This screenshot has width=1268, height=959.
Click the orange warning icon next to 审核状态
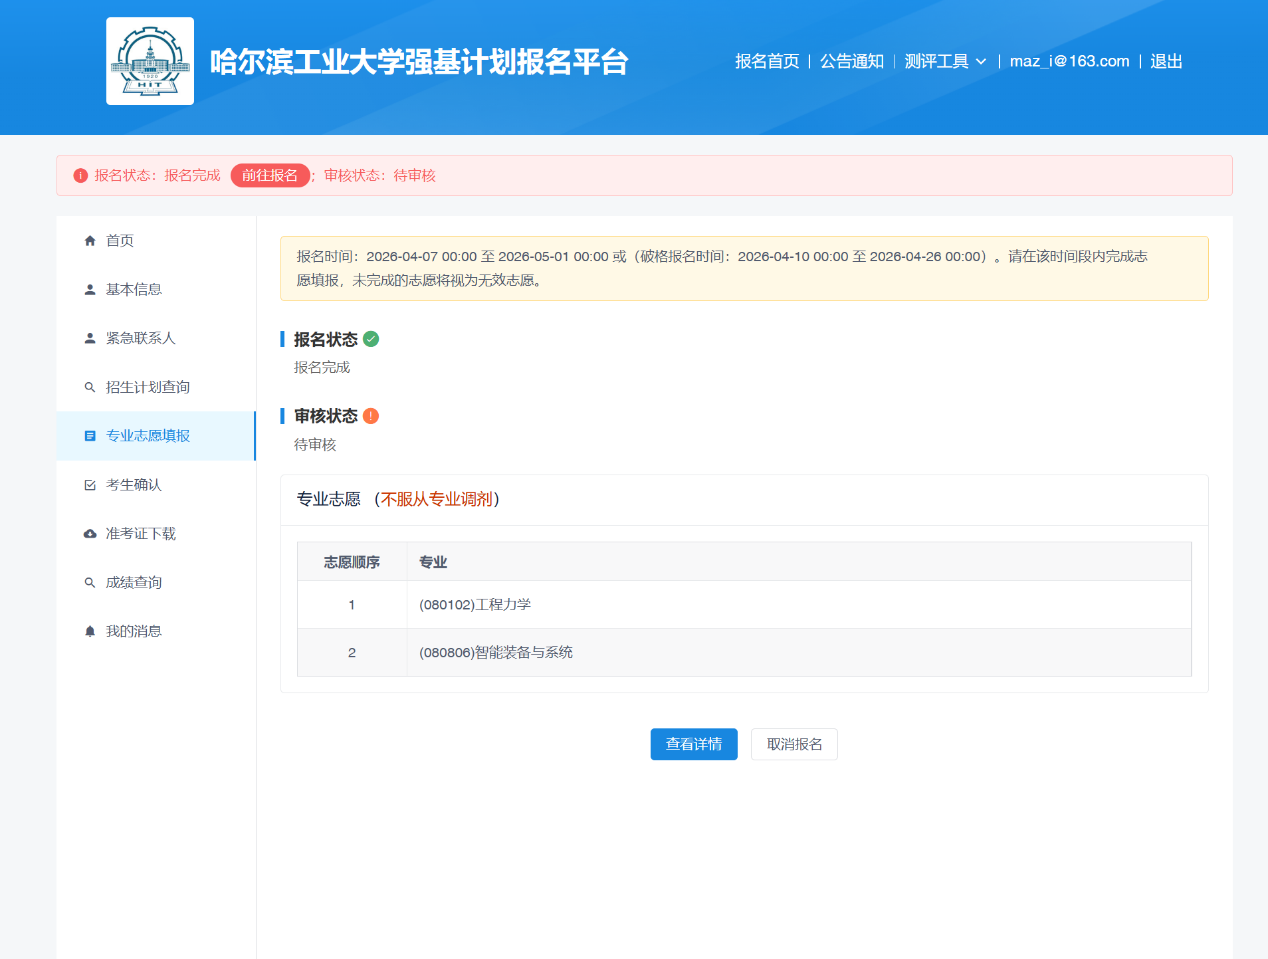pos(371,416)
